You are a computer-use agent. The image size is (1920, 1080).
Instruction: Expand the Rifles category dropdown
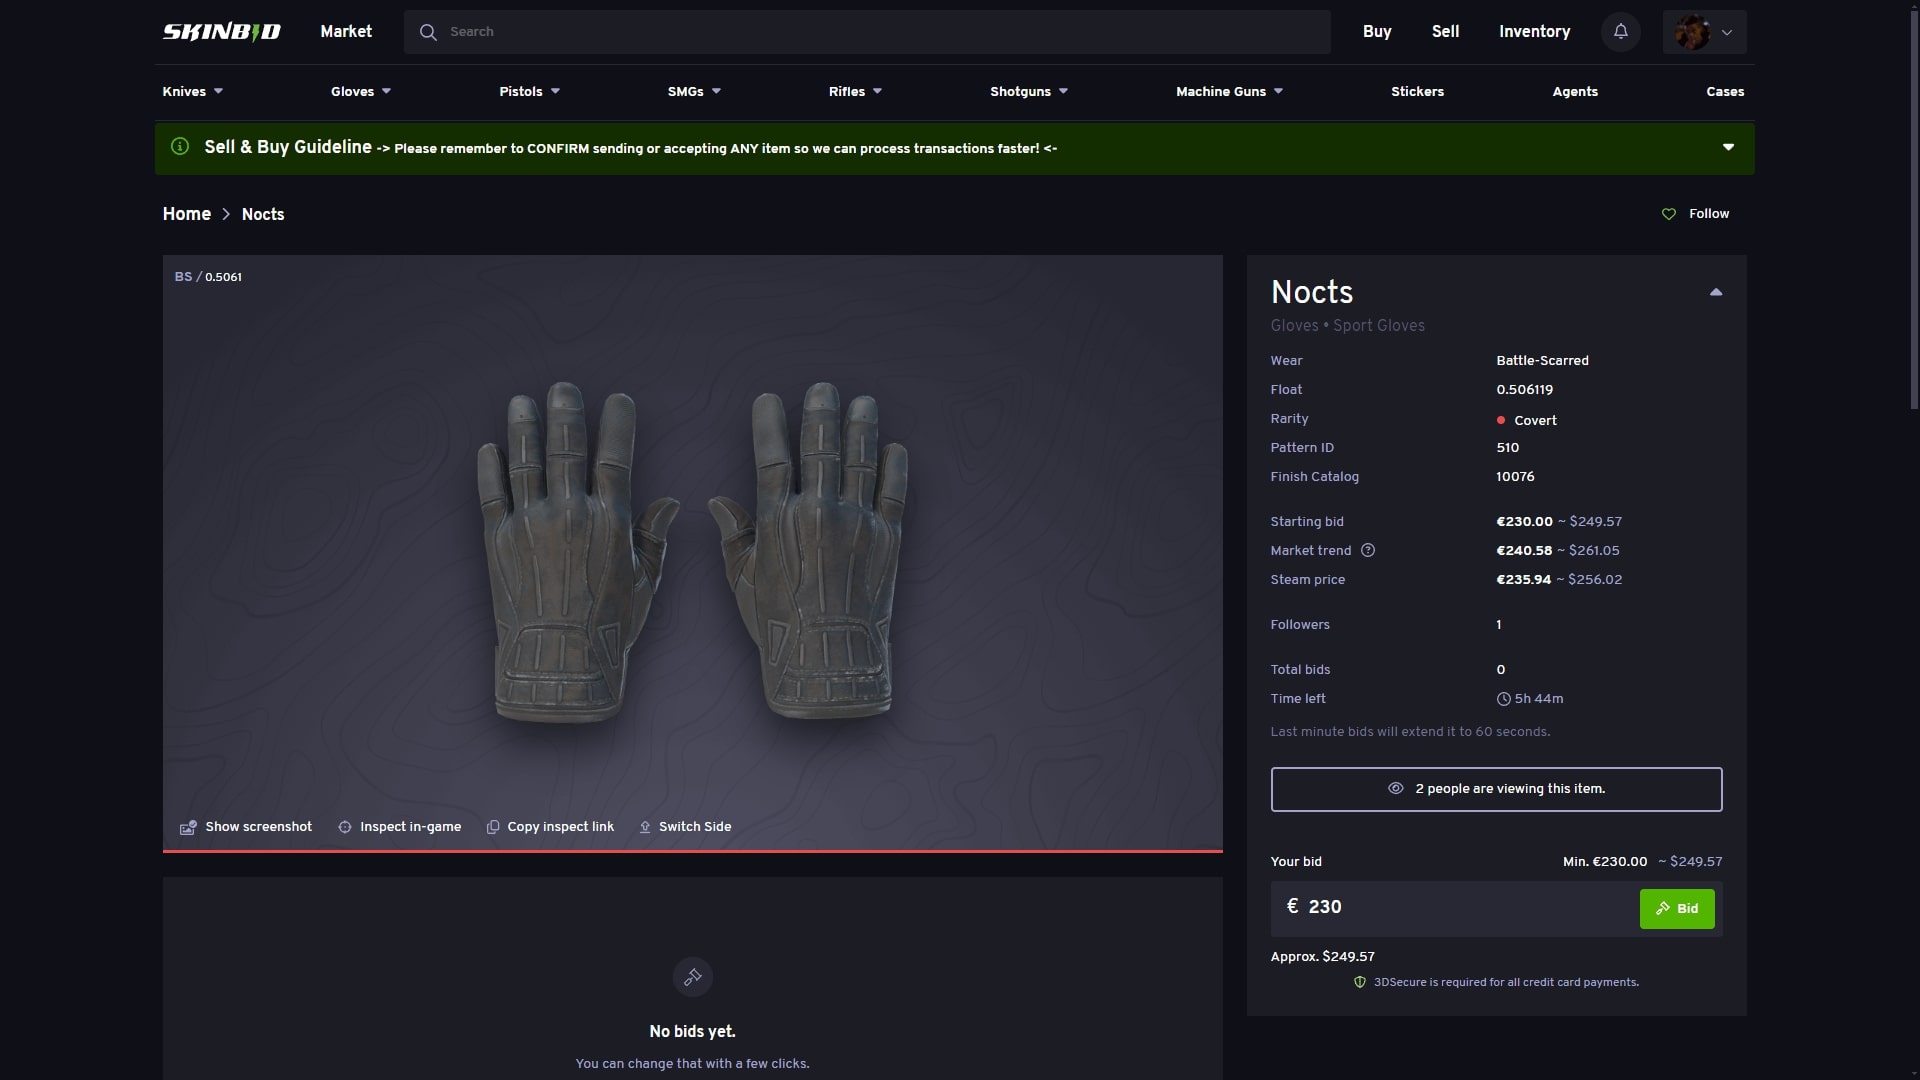click(854, 91)
